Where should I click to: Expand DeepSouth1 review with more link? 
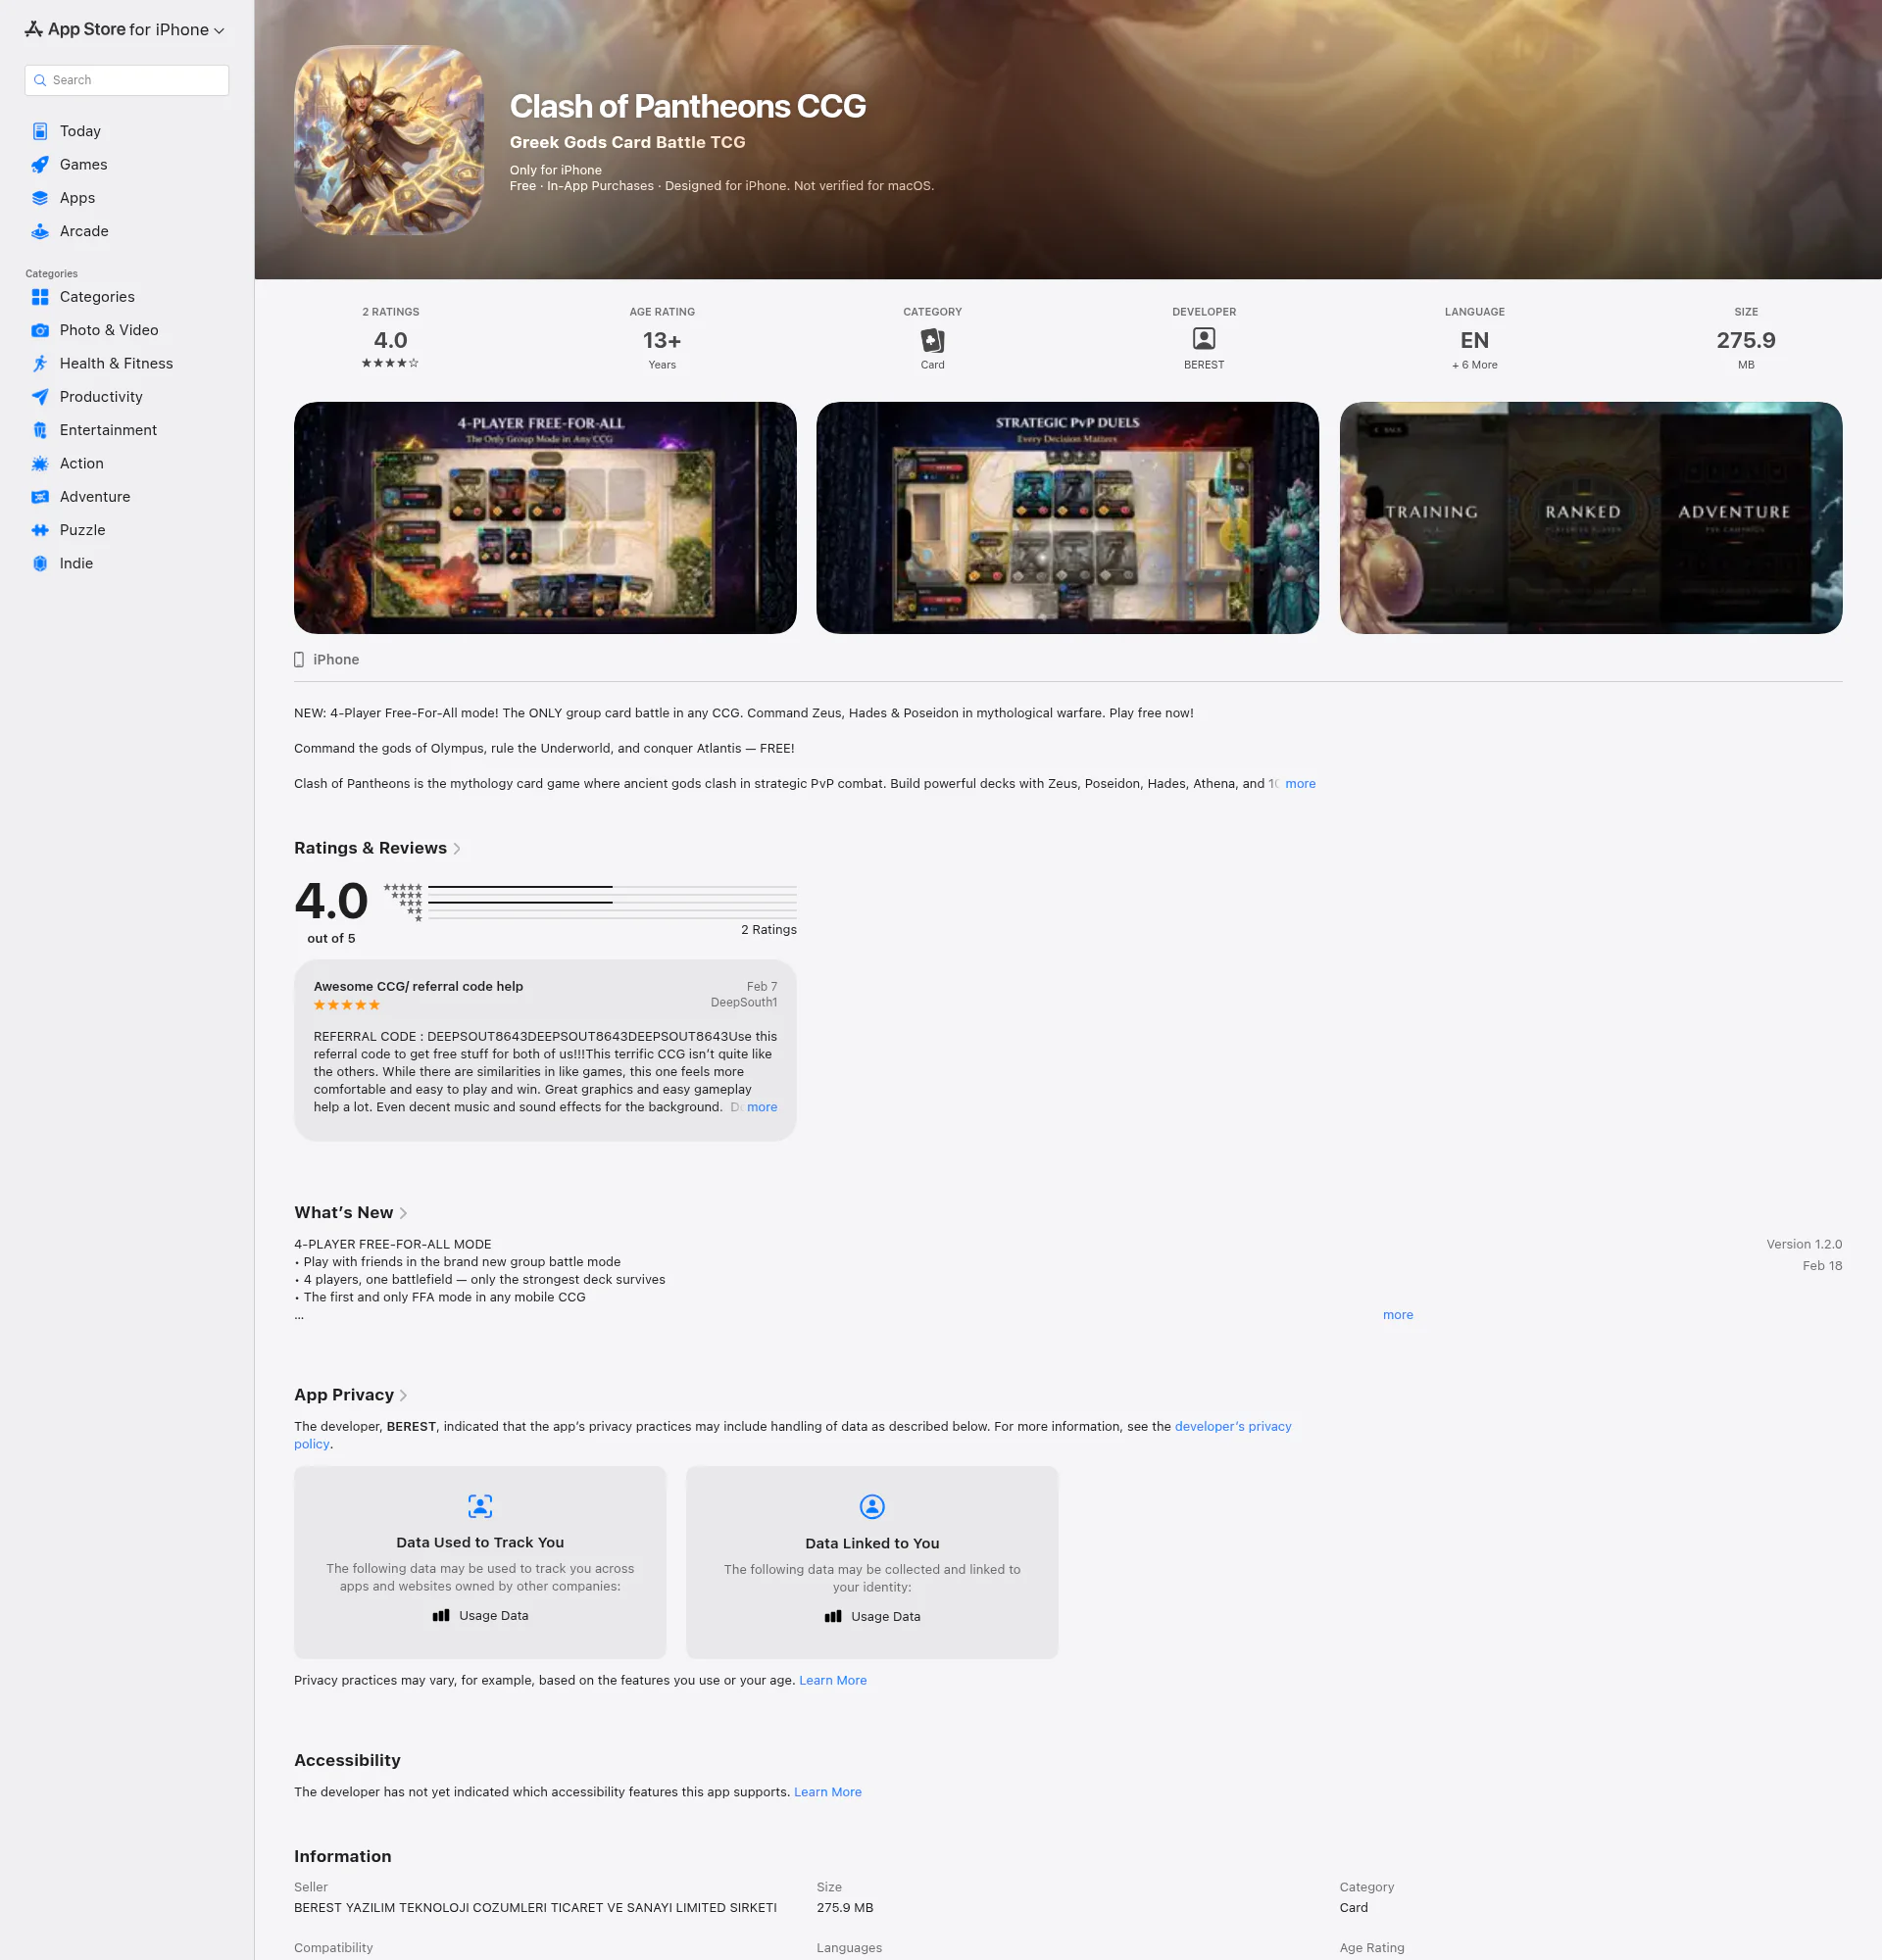click(x=762, y=1107)
